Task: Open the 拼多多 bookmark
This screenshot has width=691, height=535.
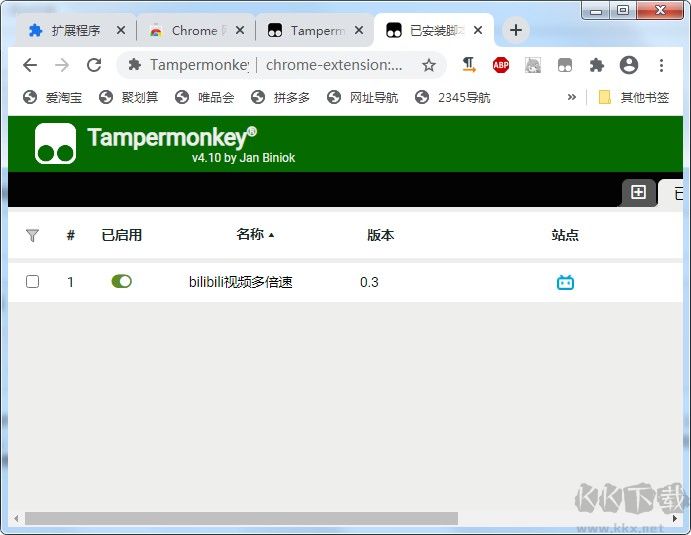Action: [x=280, y=97]
